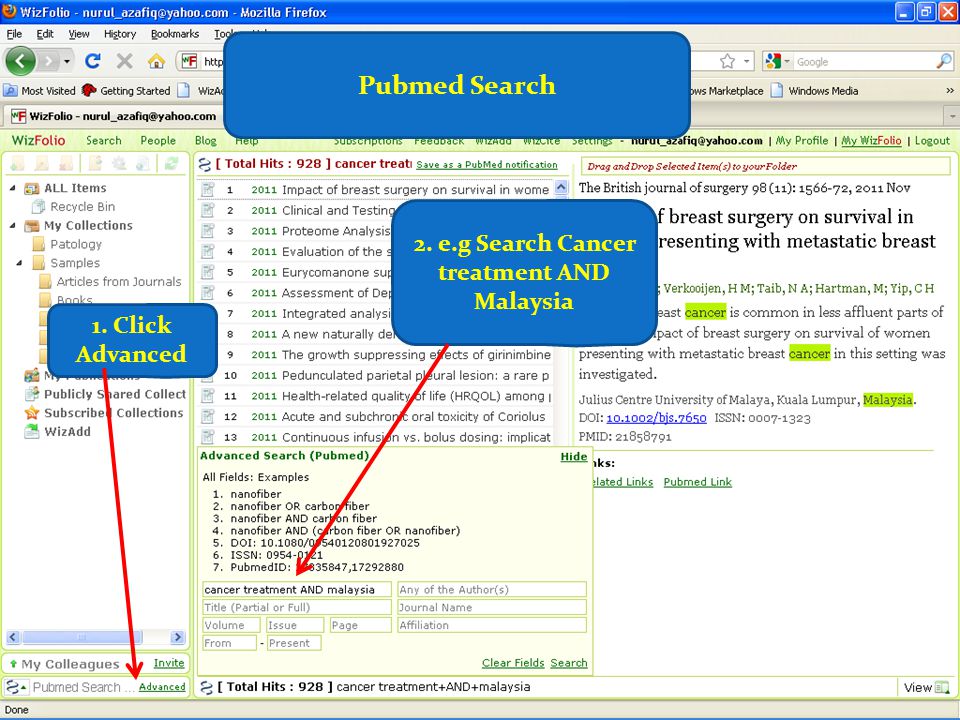Viewport: 960px width, 720px height.
Task: Click the Logout link
Action: click(932, 141)
